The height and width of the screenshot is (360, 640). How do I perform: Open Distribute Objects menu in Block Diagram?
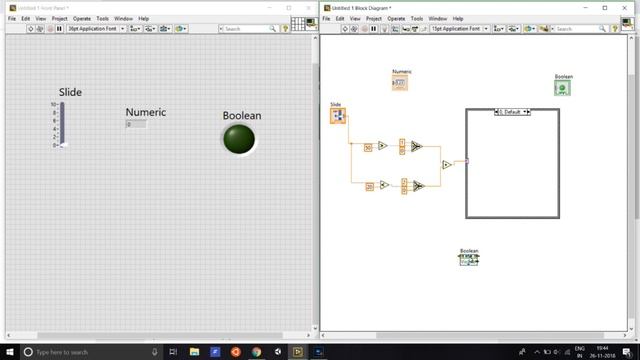(513, 29)
